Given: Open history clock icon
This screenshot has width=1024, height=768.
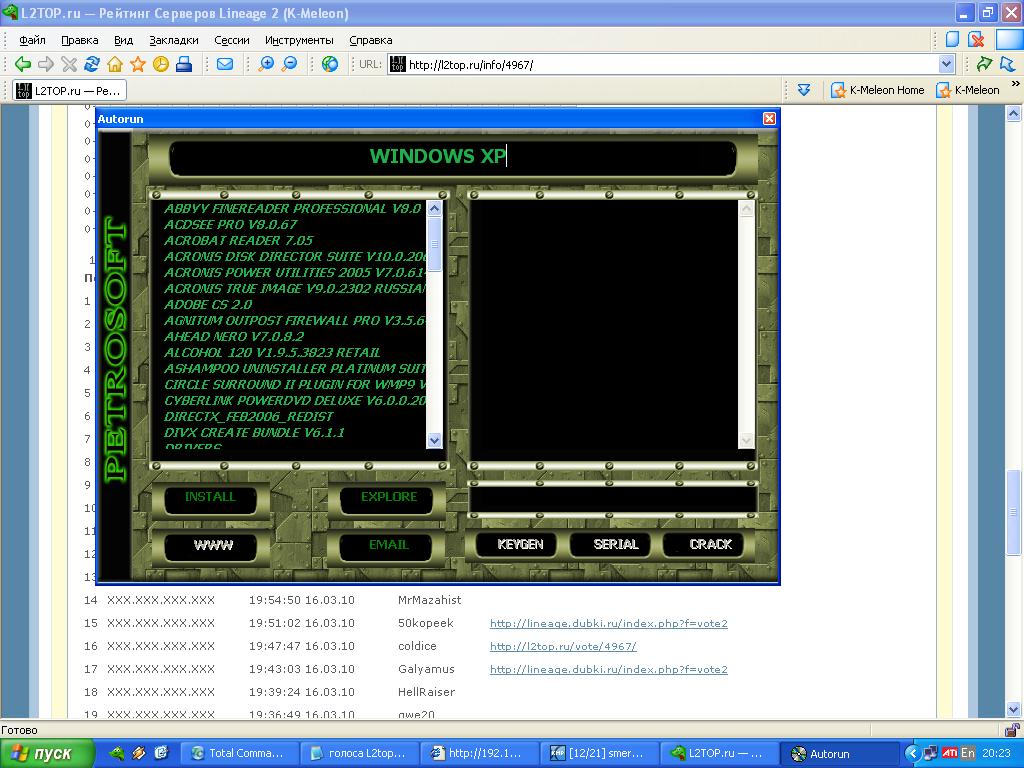Looking at the screenshot, I should coord(161,64).
